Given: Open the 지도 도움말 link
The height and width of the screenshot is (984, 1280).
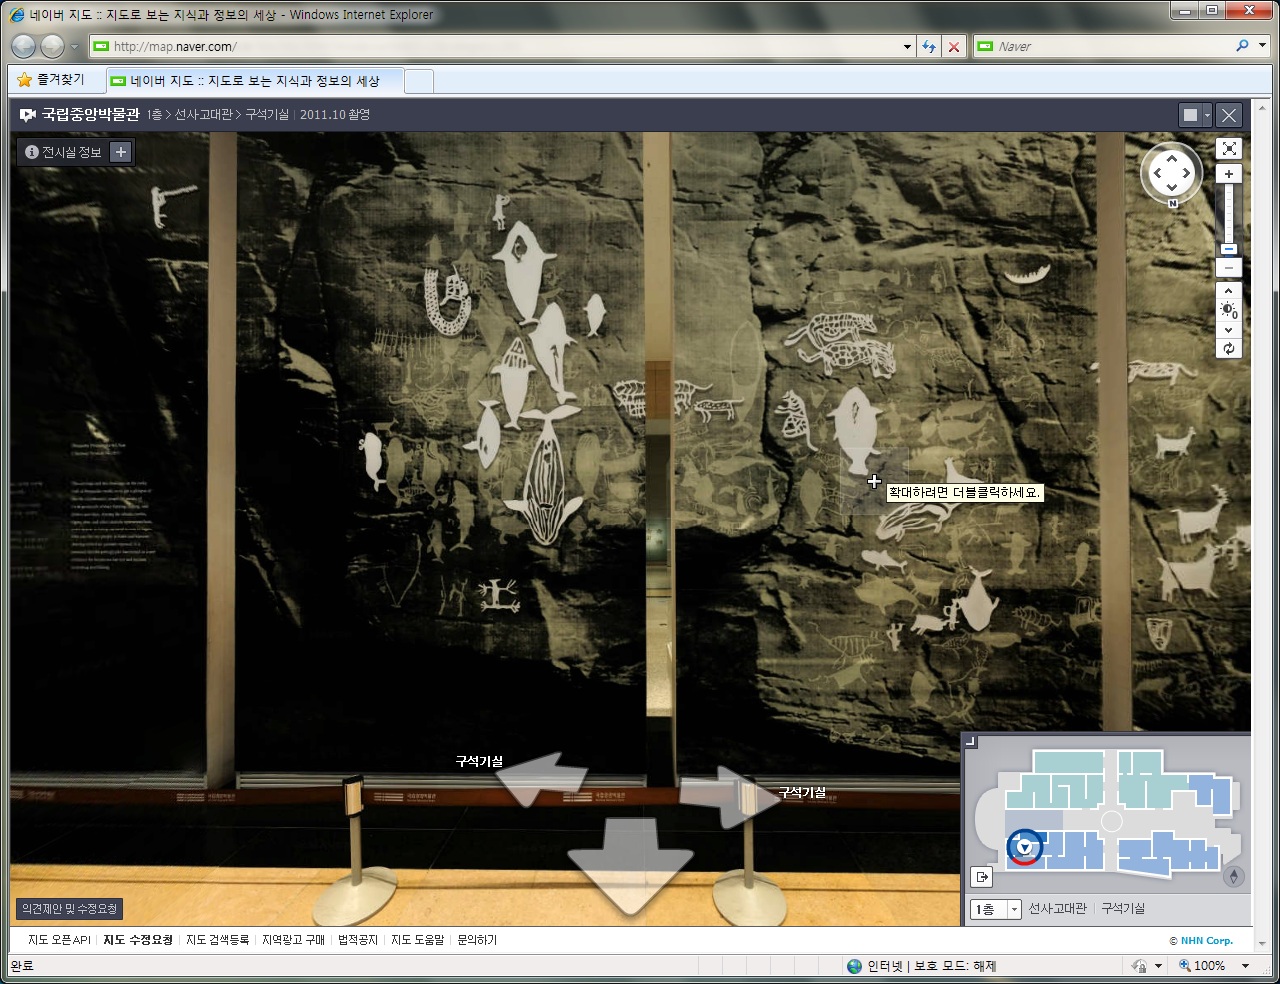Looking at the screenshot, I should coord(417,940).
